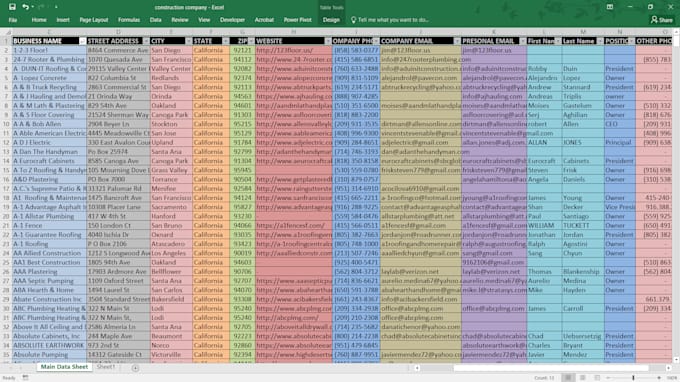Image resolution: width=680 pixels, height=382 pixels.
Task: Click the zoom slider handle
Action: (x=634, y=378)
